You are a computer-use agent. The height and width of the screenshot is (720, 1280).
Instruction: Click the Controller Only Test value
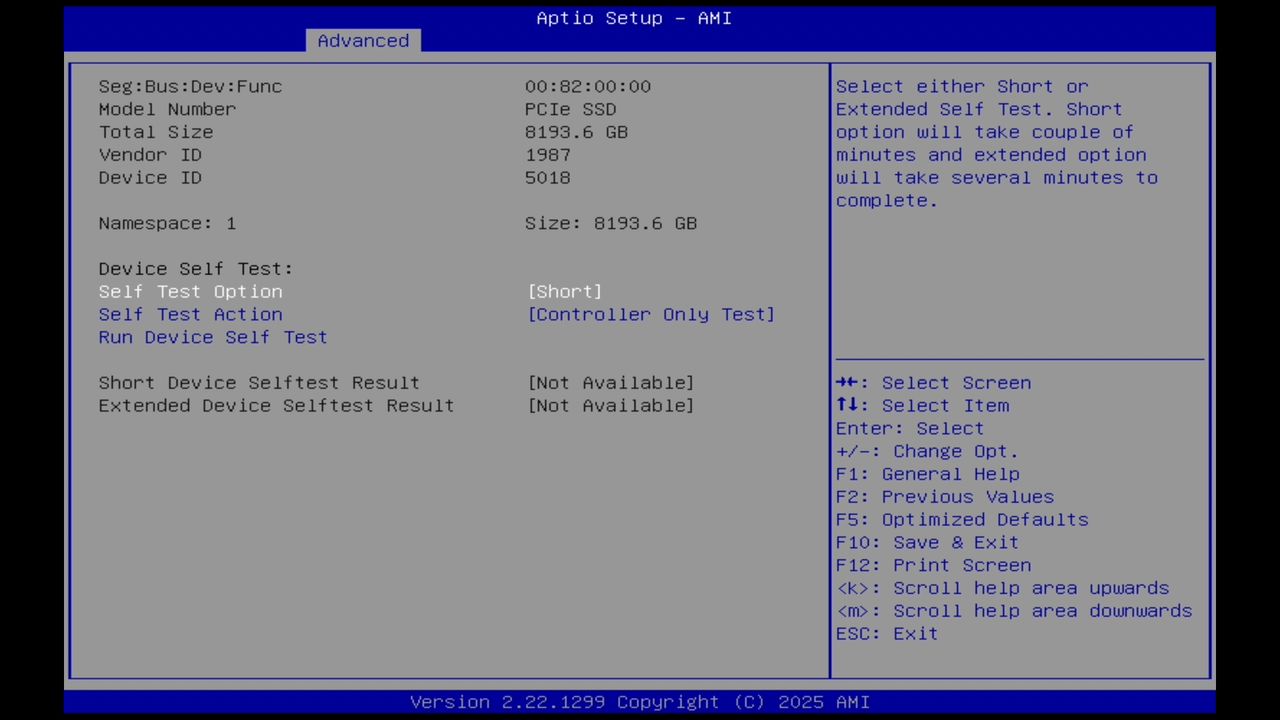(x=651, y=314)
